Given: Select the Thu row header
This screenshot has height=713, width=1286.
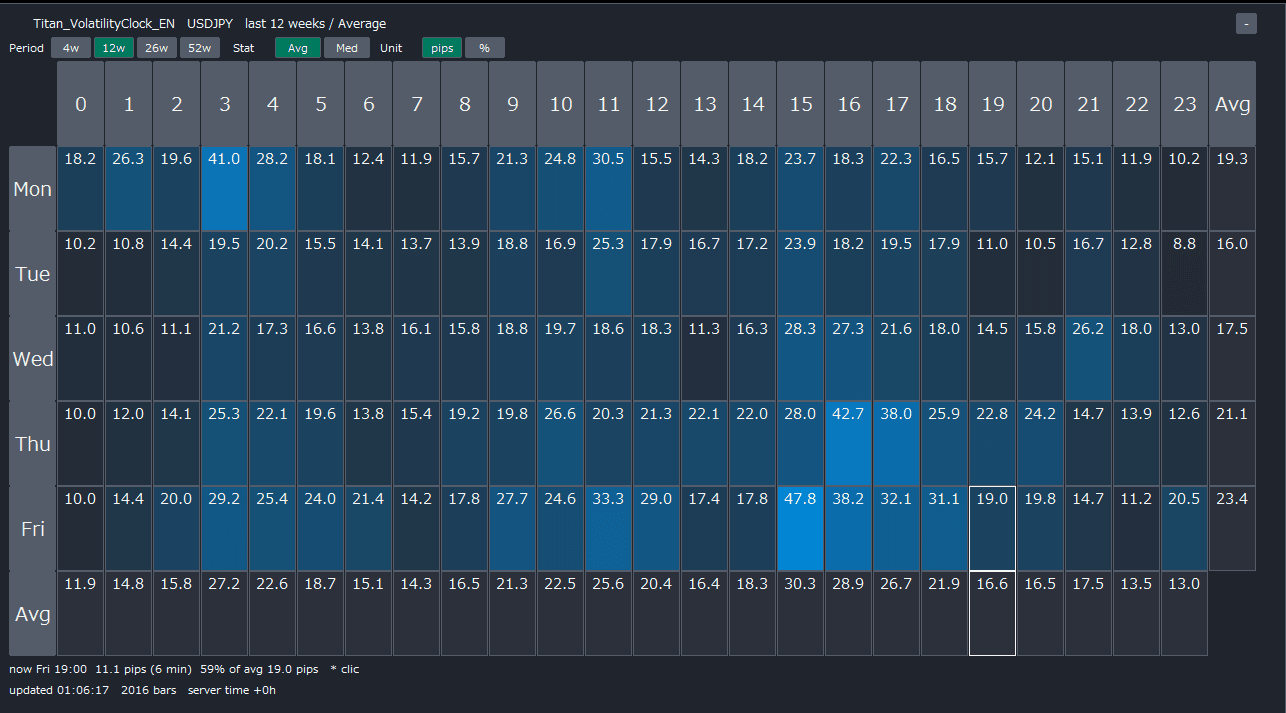Looking at the screenshot, I should point(33,444).
